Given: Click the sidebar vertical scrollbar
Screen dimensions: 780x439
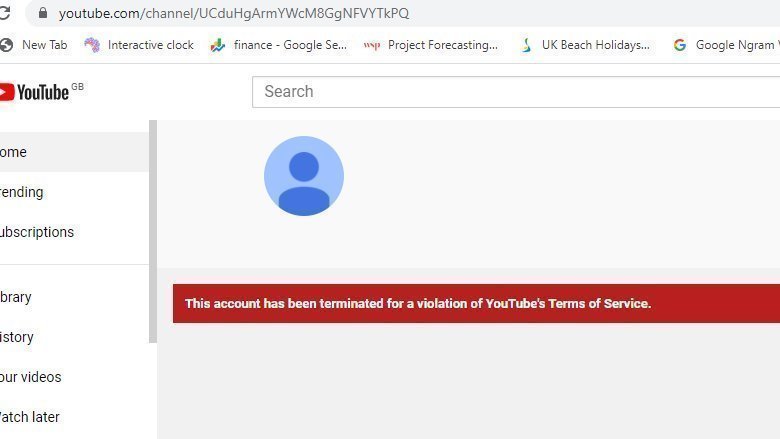Looking at the screenshot, I should pyautogui.click(x=153, y=231).
